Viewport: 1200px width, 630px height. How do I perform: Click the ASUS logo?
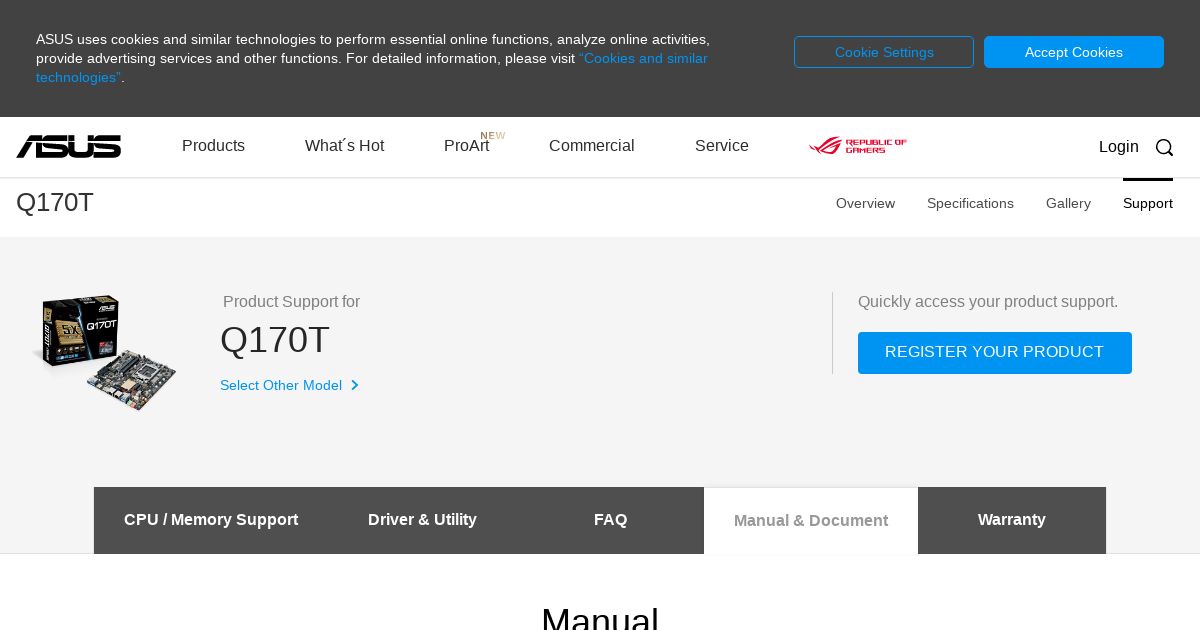[68, 146]
